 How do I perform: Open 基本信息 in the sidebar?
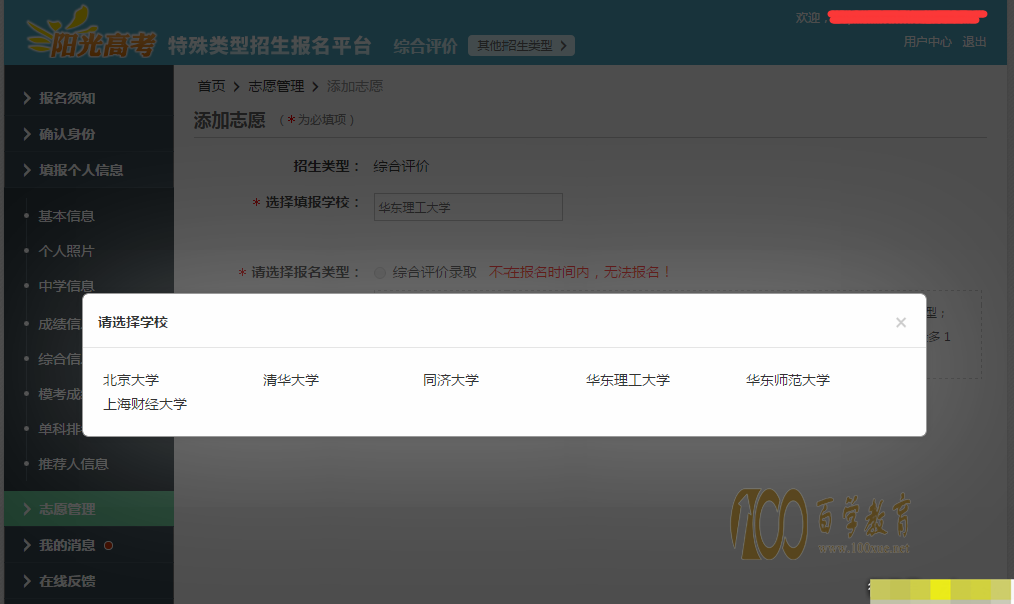[x=66, y=216]
